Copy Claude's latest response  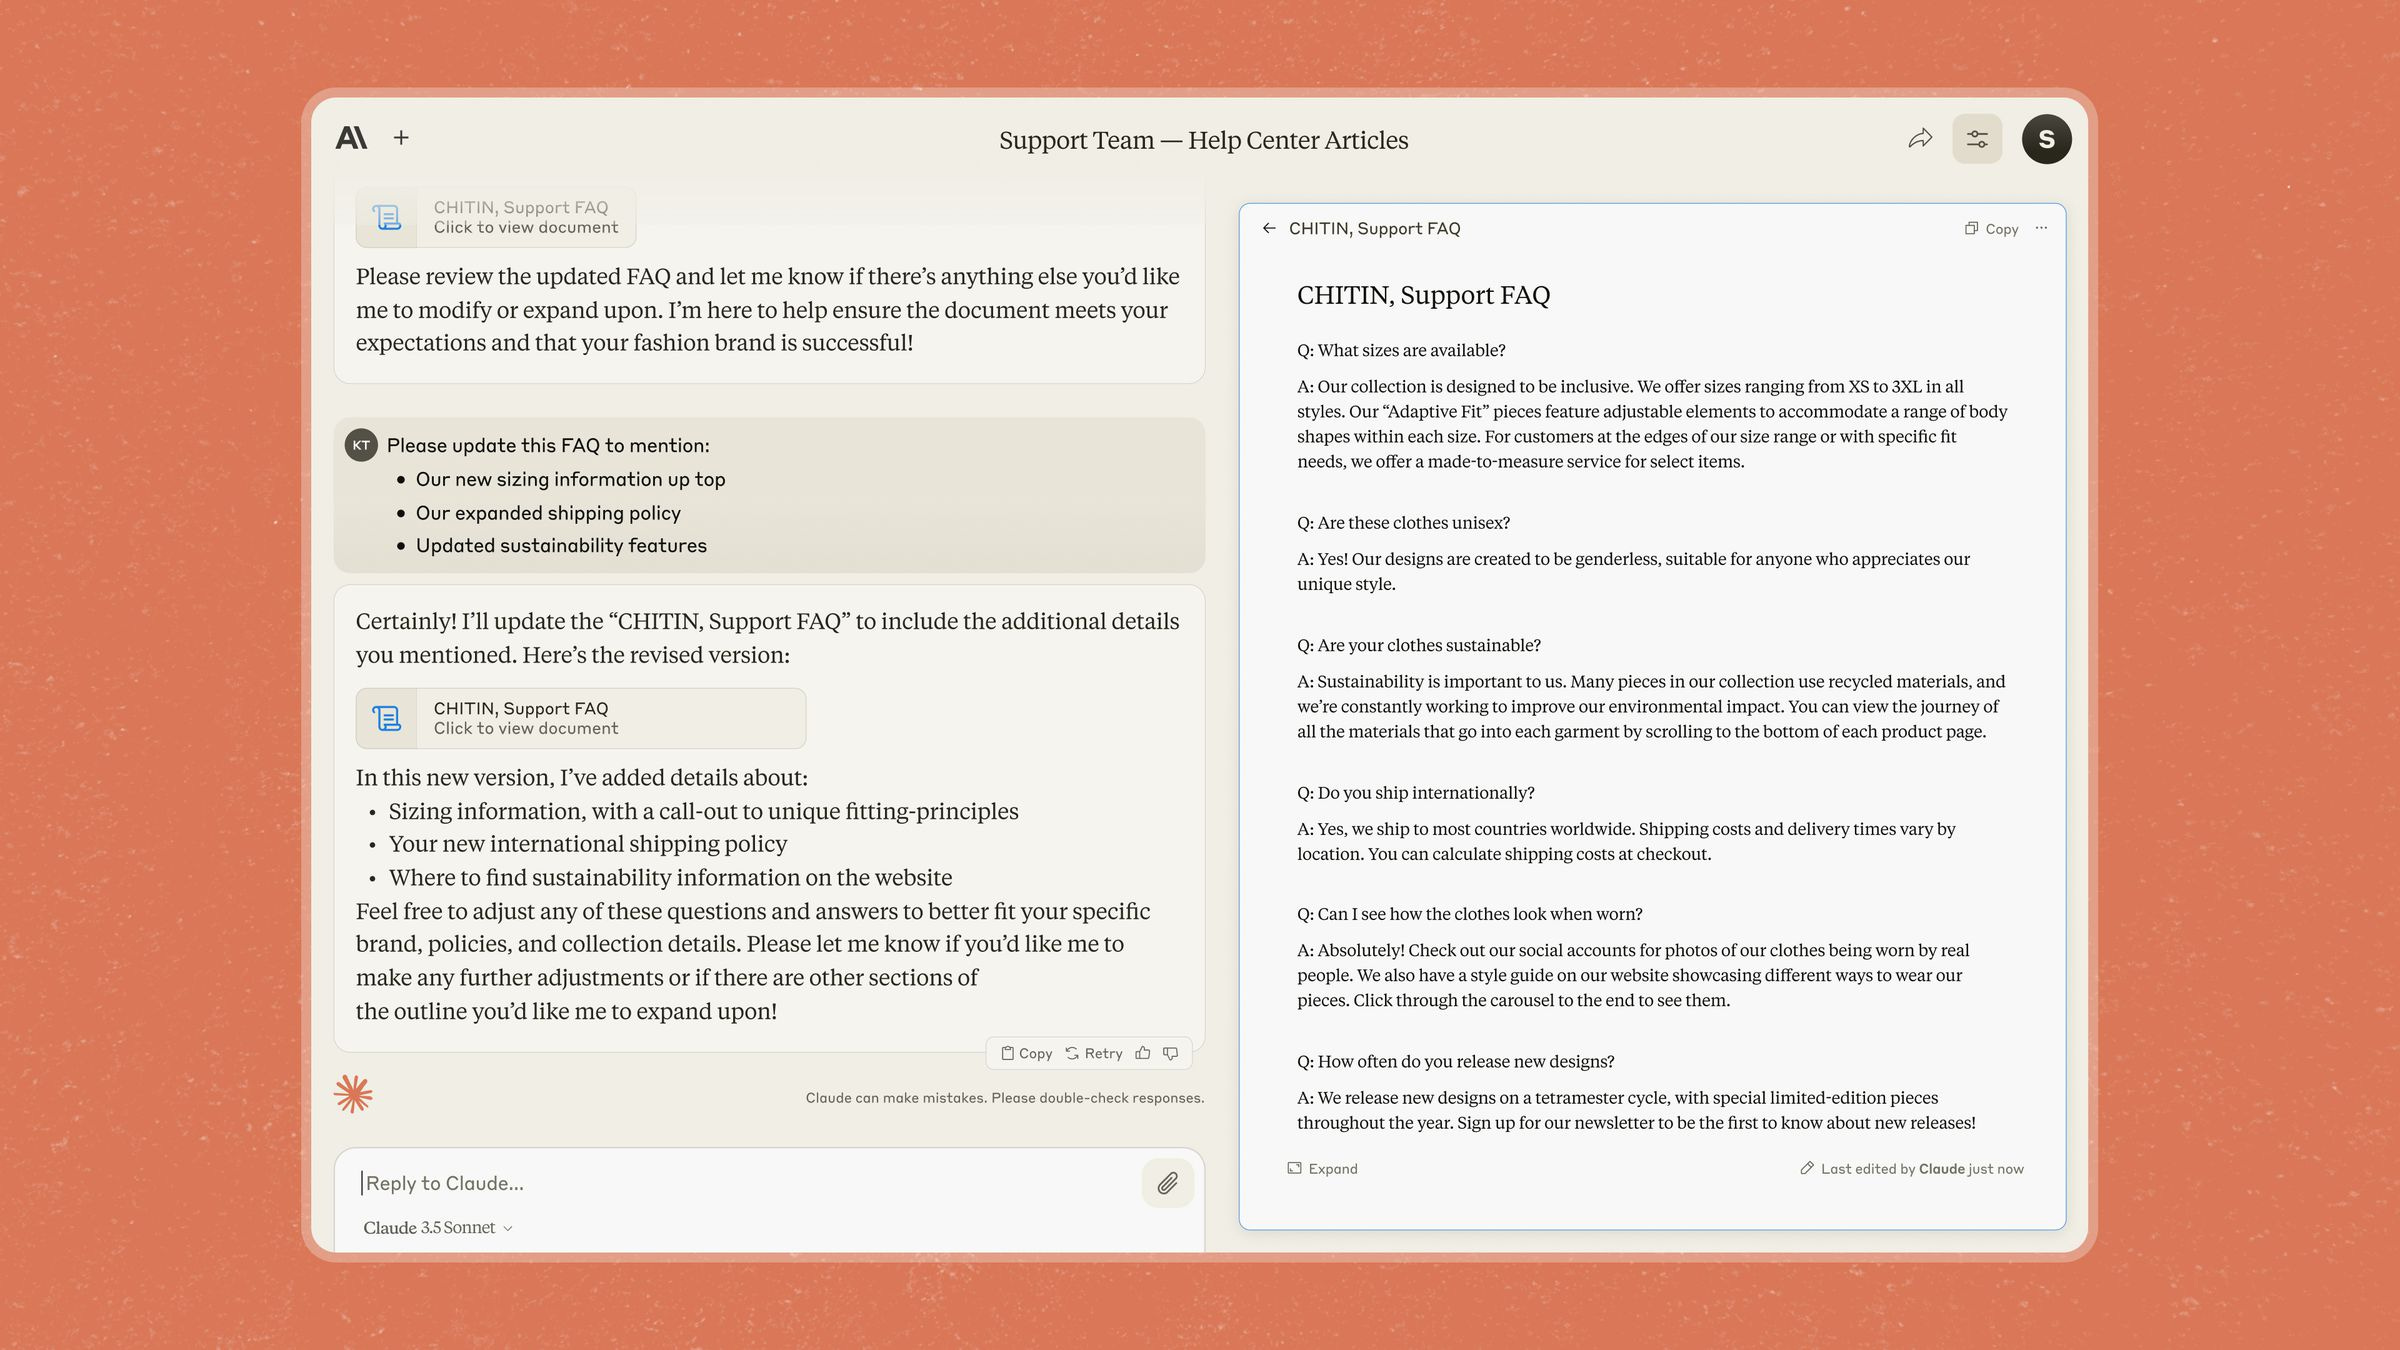[1027, 1053]
